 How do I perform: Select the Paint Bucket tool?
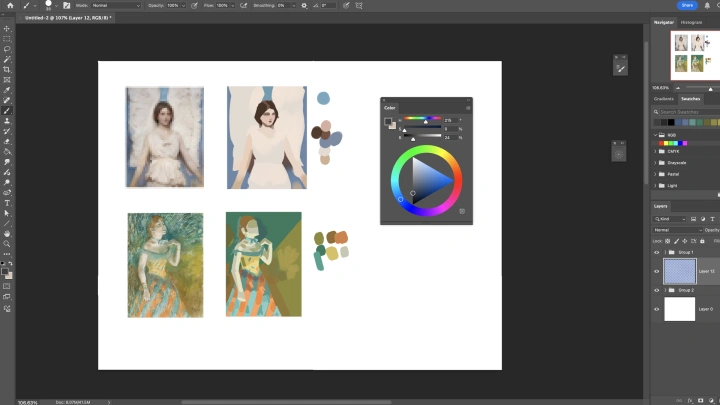point(7,152)
